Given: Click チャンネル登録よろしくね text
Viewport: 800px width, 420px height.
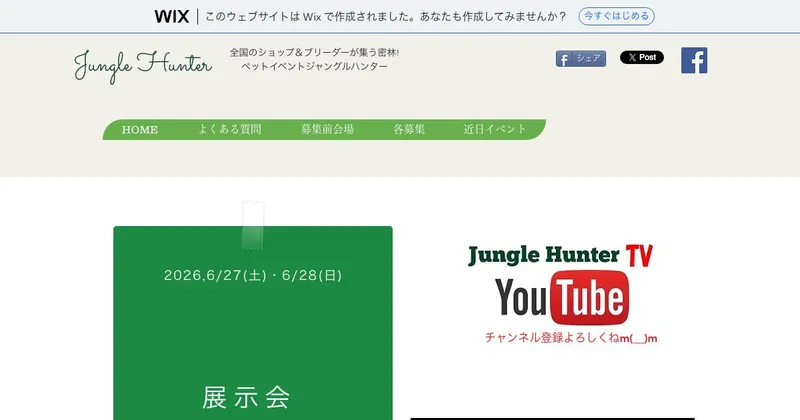Looking at the screenshot, I should (571, 338).
